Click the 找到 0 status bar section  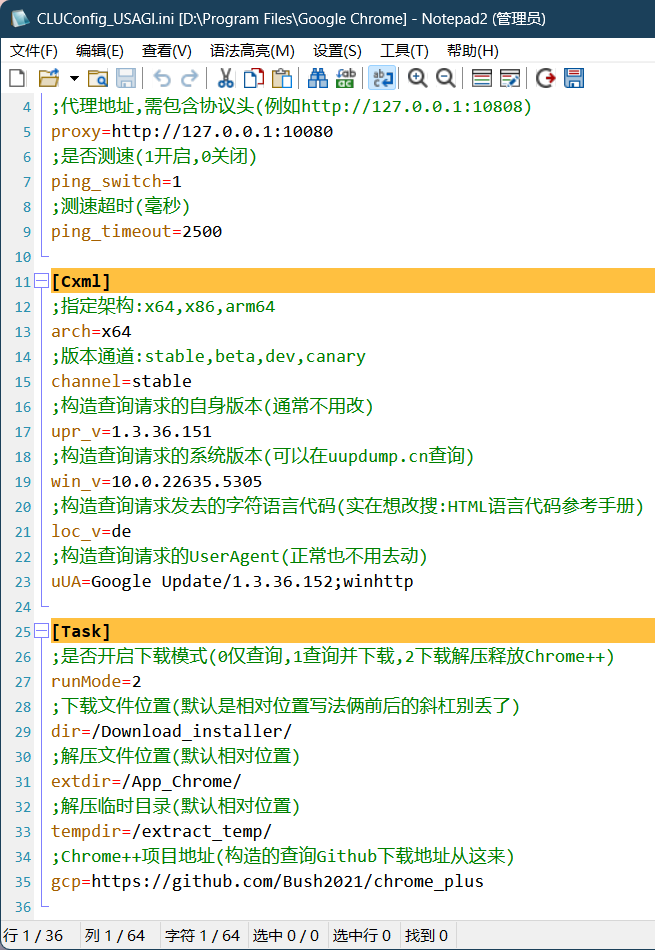pos(427,935)
